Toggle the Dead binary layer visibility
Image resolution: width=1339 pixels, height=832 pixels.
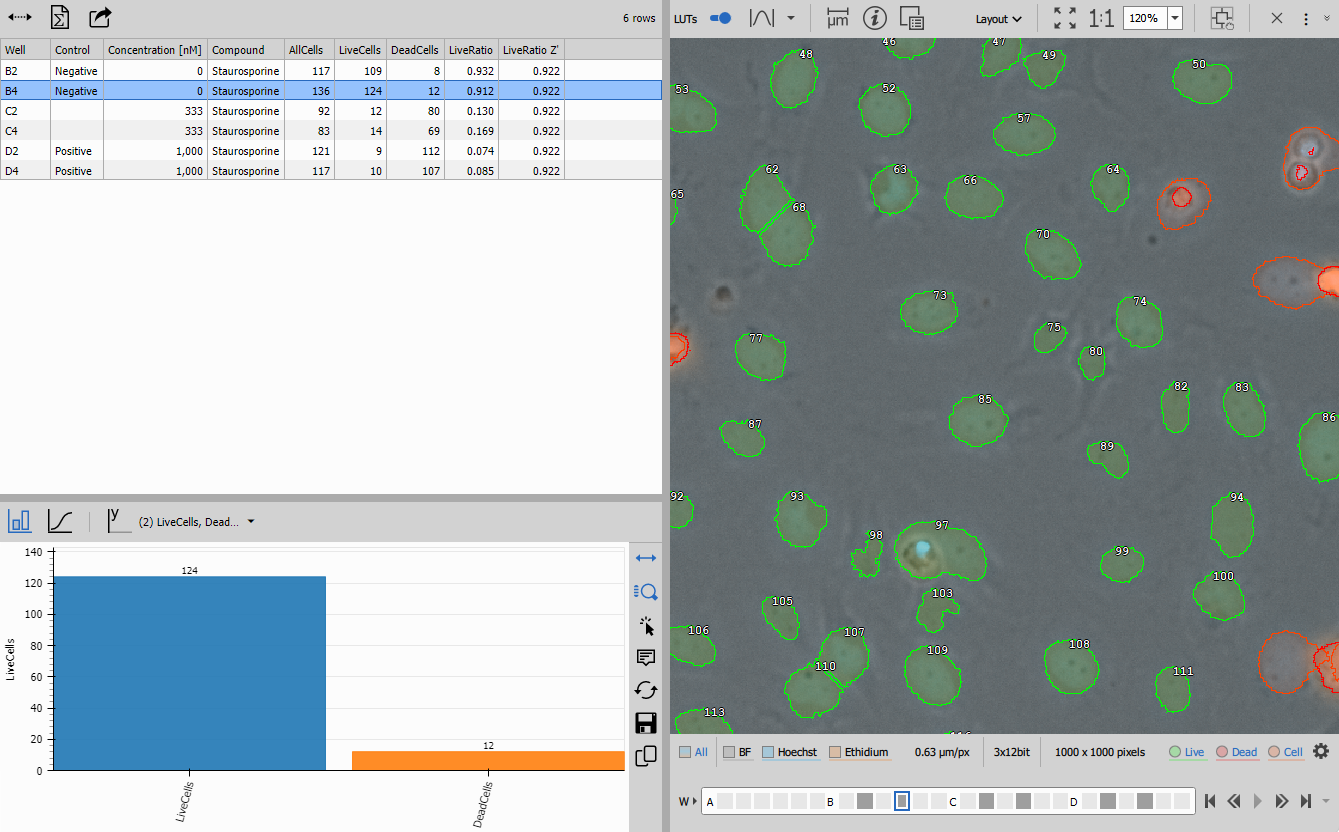pyautogui.click(x=1222, y=752)
